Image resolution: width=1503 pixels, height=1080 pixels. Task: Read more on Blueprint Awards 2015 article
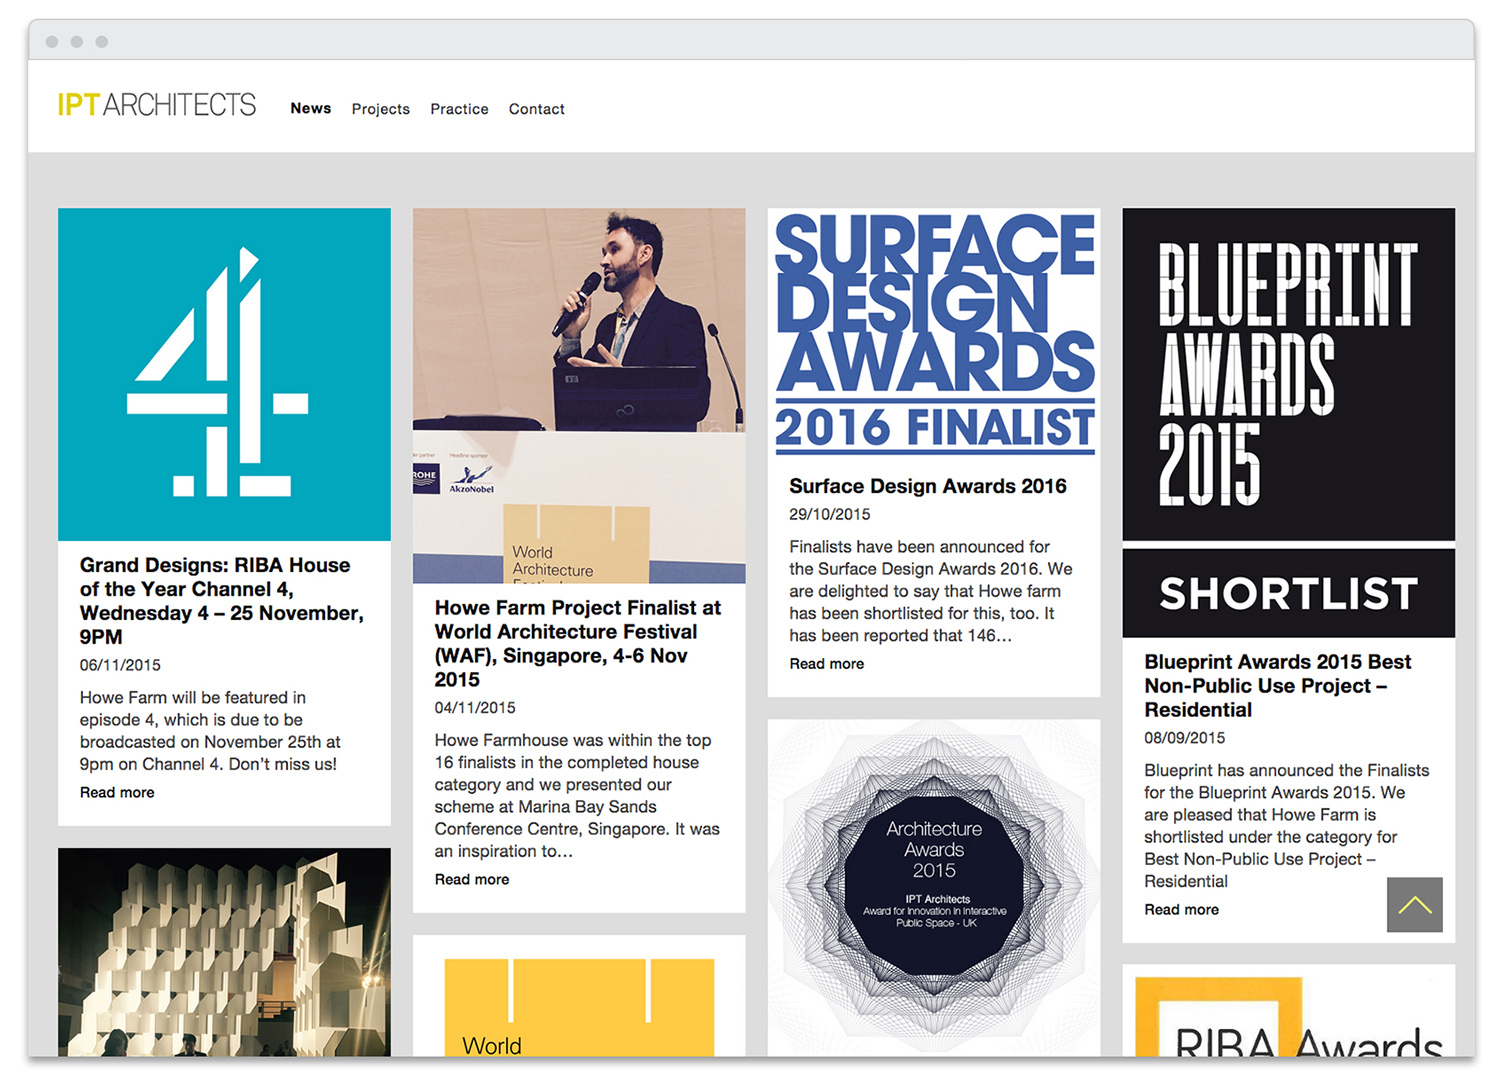(1181, 910)
